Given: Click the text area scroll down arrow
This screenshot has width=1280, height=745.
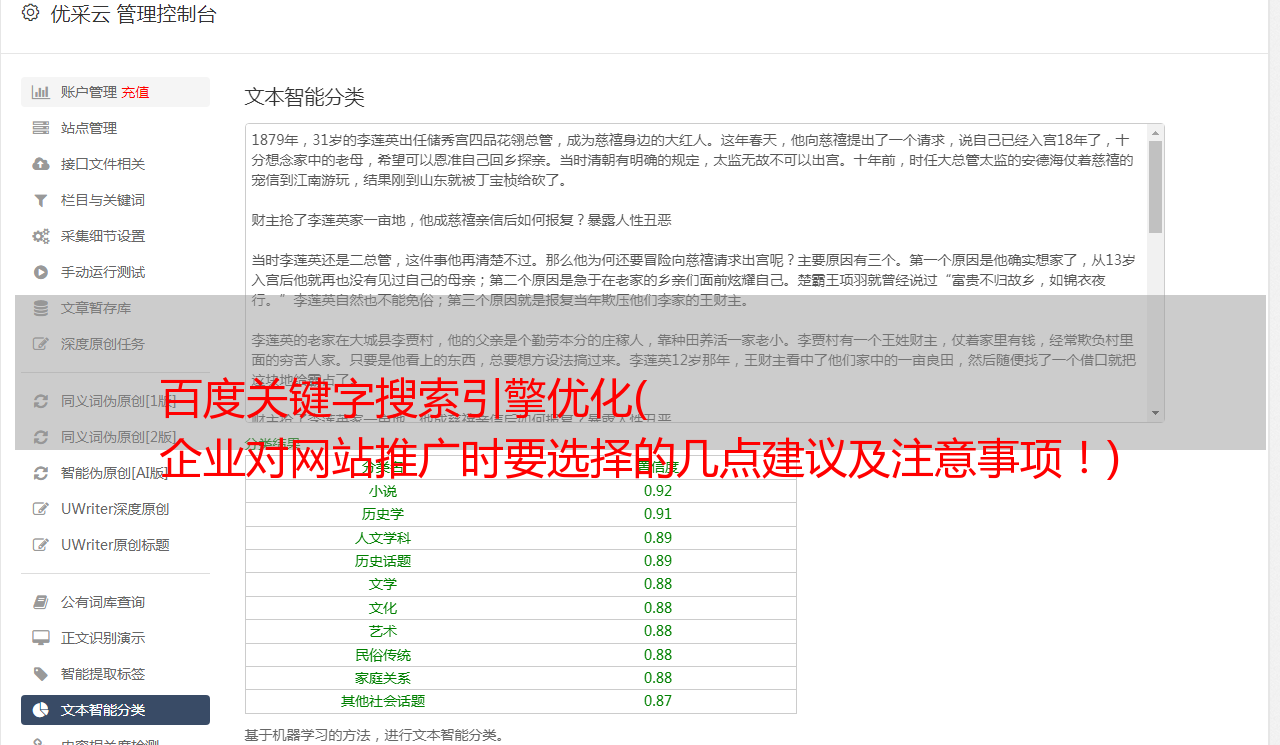Looking at the screenshot, I should (x=1155, y=413).
